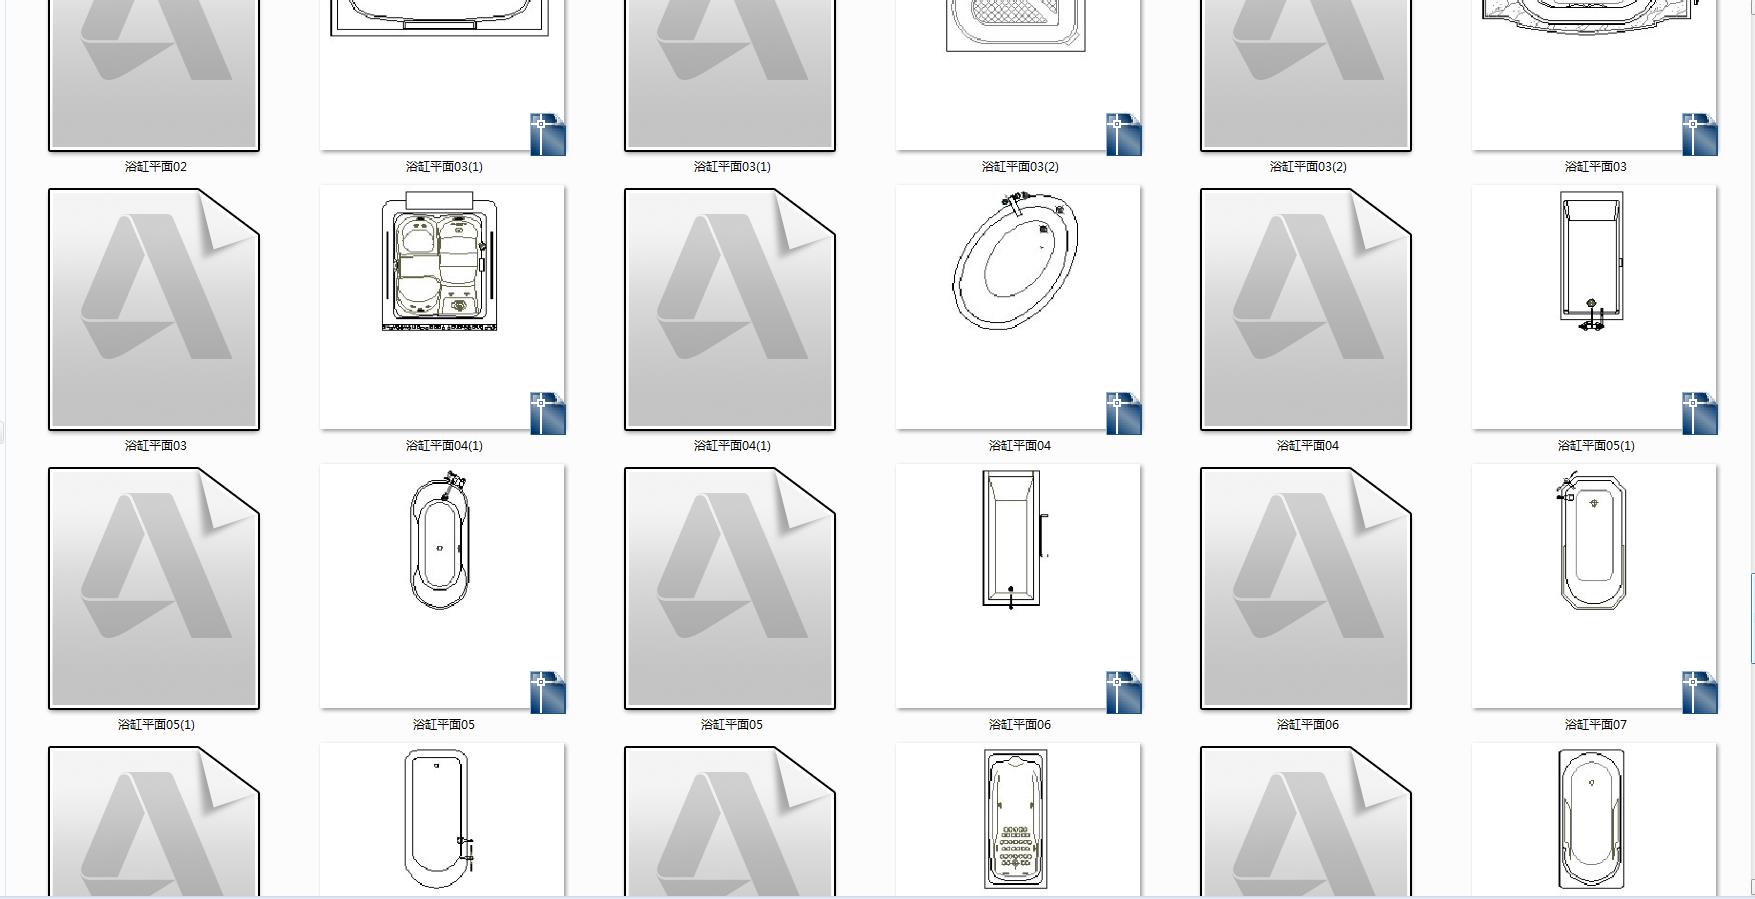Viewport: 1755px width, 899px height.
Task: Click 浴缸平面03(2) name under Autodesk icon
Action: [1308, 166]
